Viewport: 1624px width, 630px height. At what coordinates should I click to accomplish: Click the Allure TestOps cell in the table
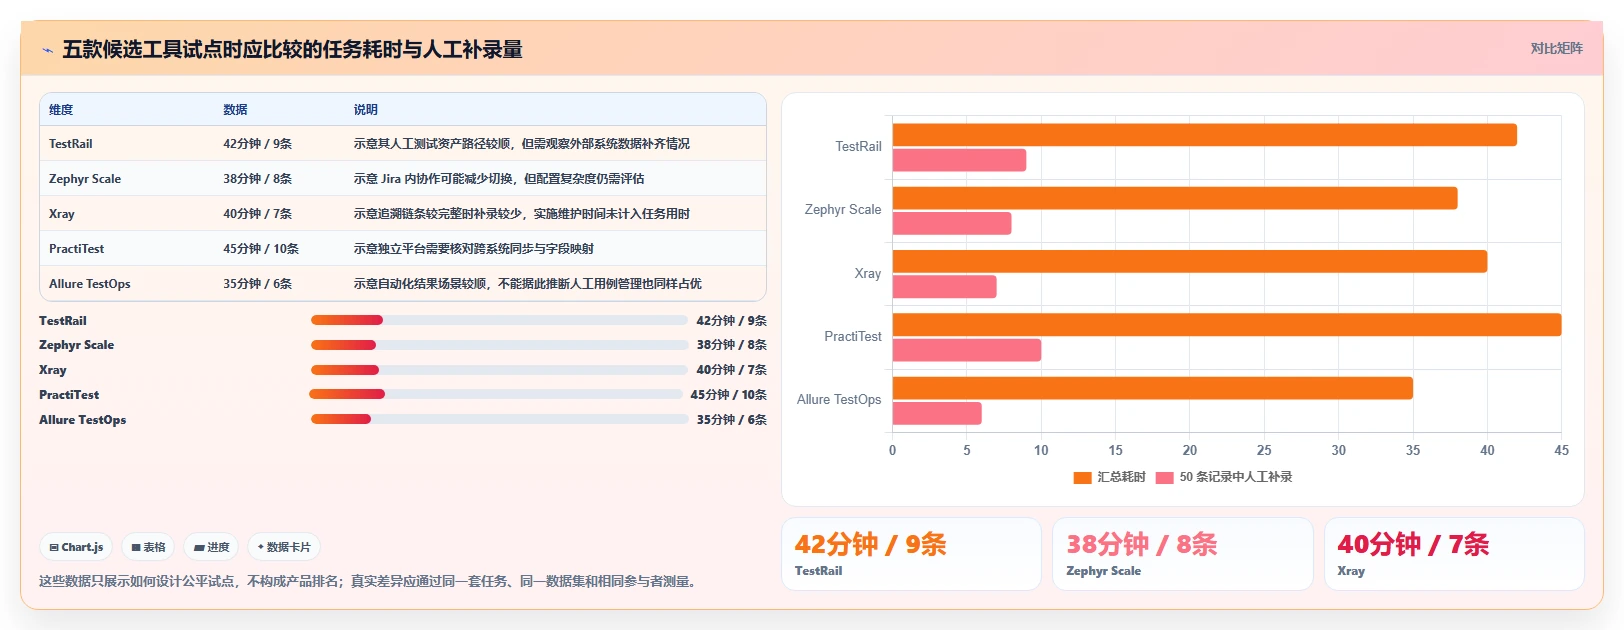90,284
